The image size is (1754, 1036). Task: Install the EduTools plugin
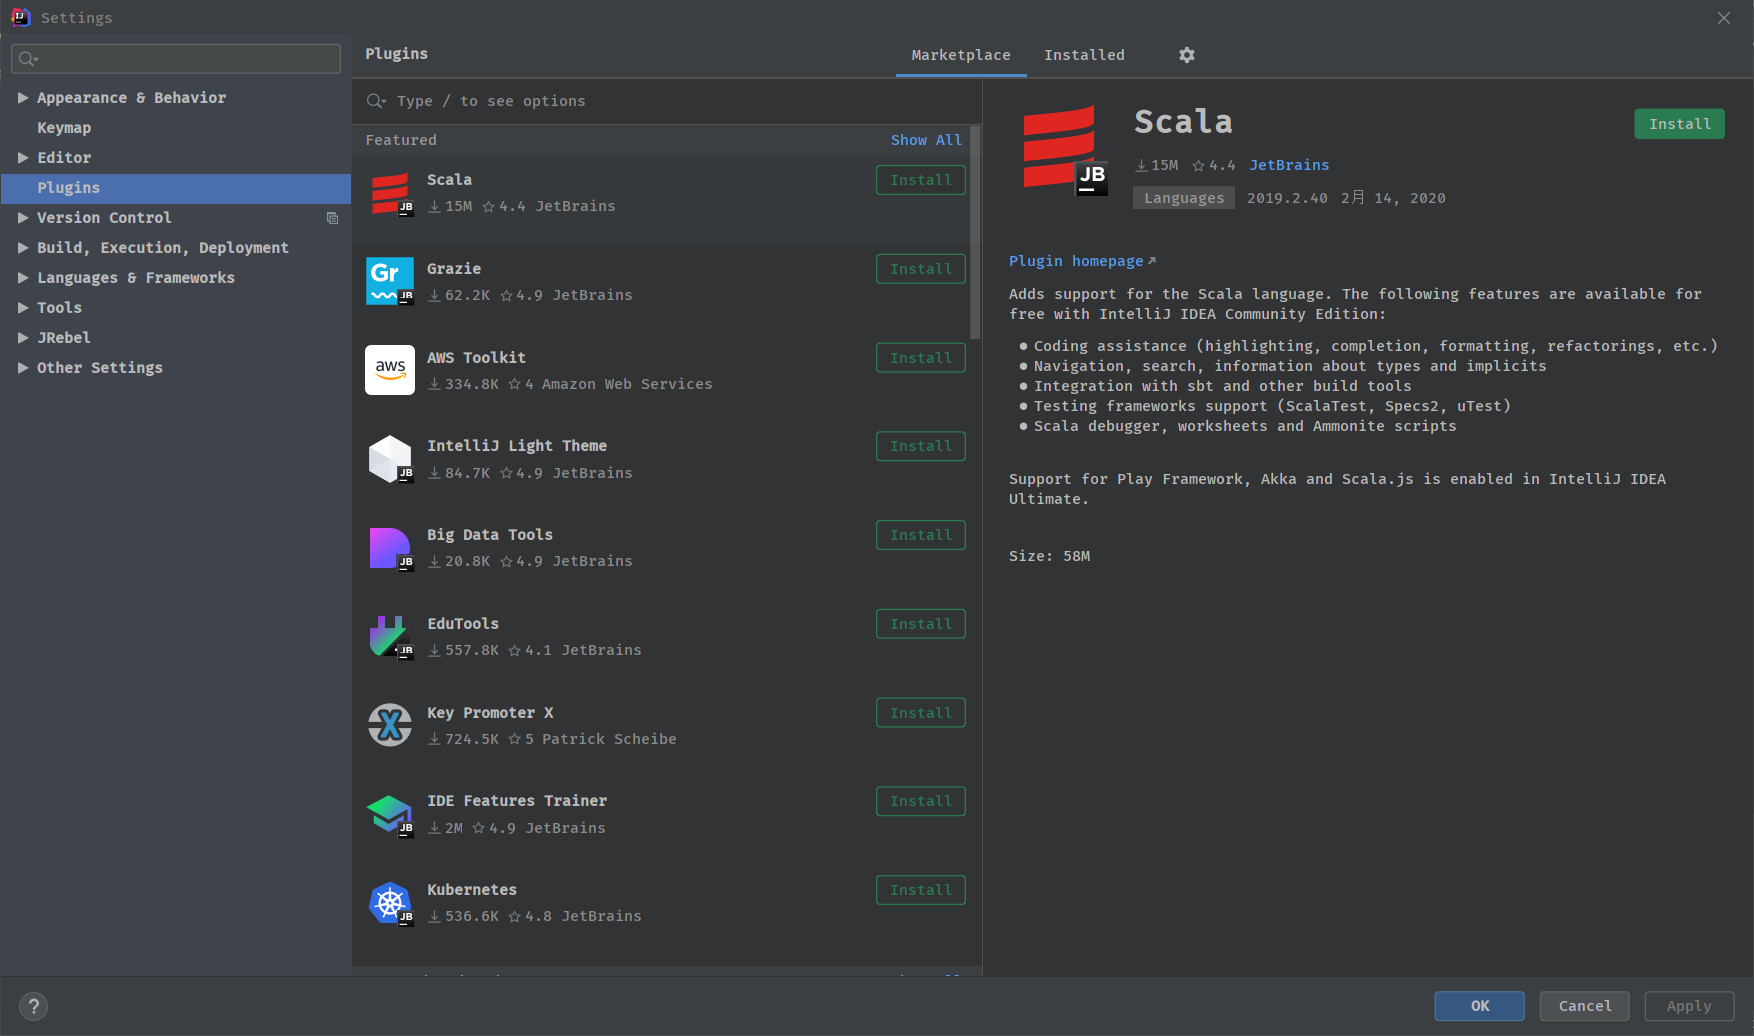(x=921, y=624)
